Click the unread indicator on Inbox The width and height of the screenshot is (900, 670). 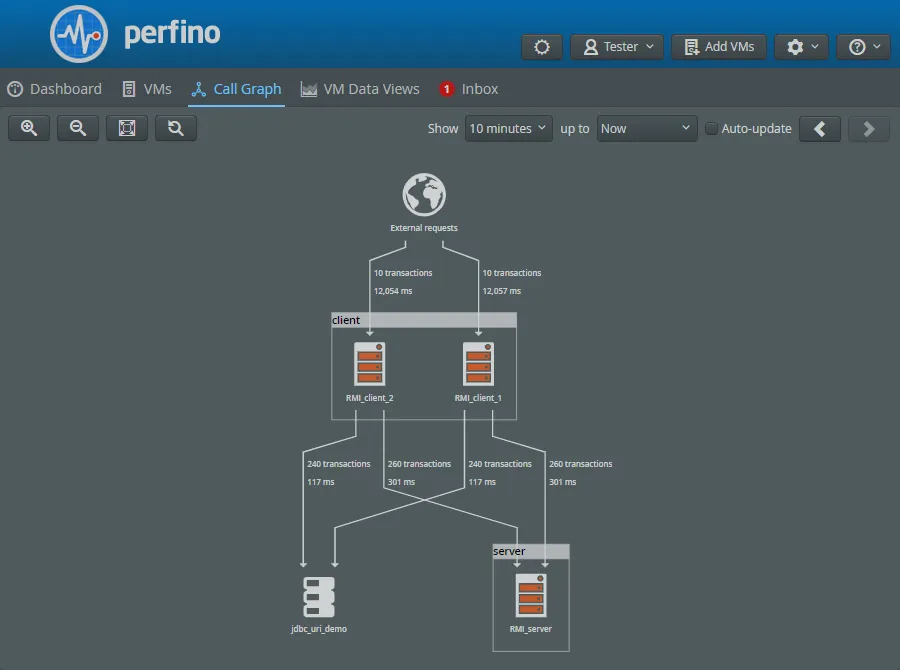pos(445,88)
